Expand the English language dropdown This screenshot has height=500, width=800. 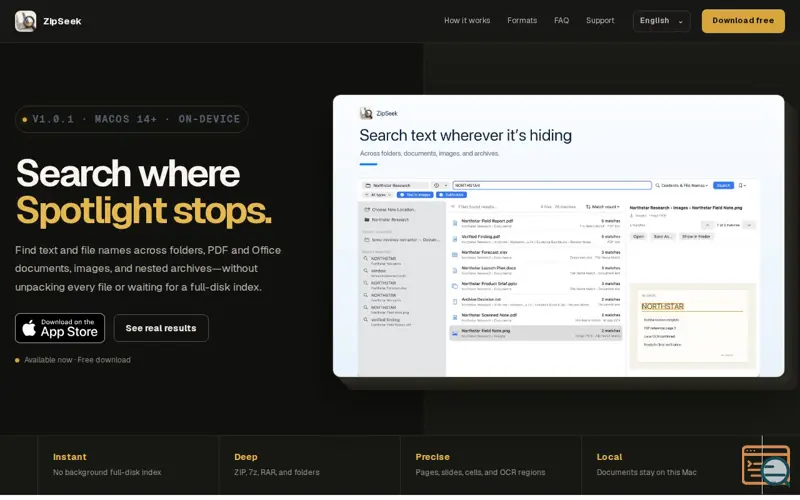point(661,21)
